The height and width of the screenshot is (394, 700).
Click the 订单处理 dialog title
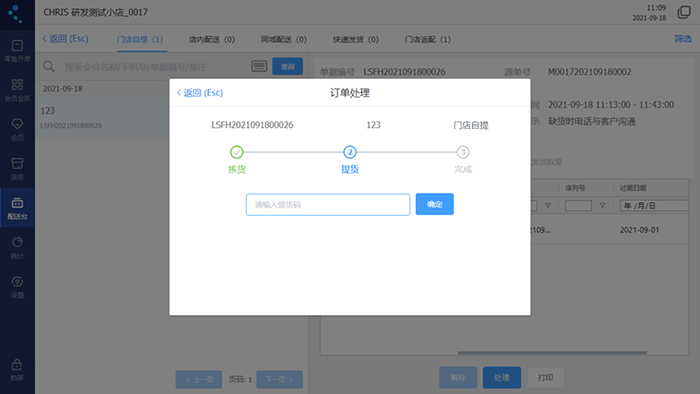tap(350, 93)
